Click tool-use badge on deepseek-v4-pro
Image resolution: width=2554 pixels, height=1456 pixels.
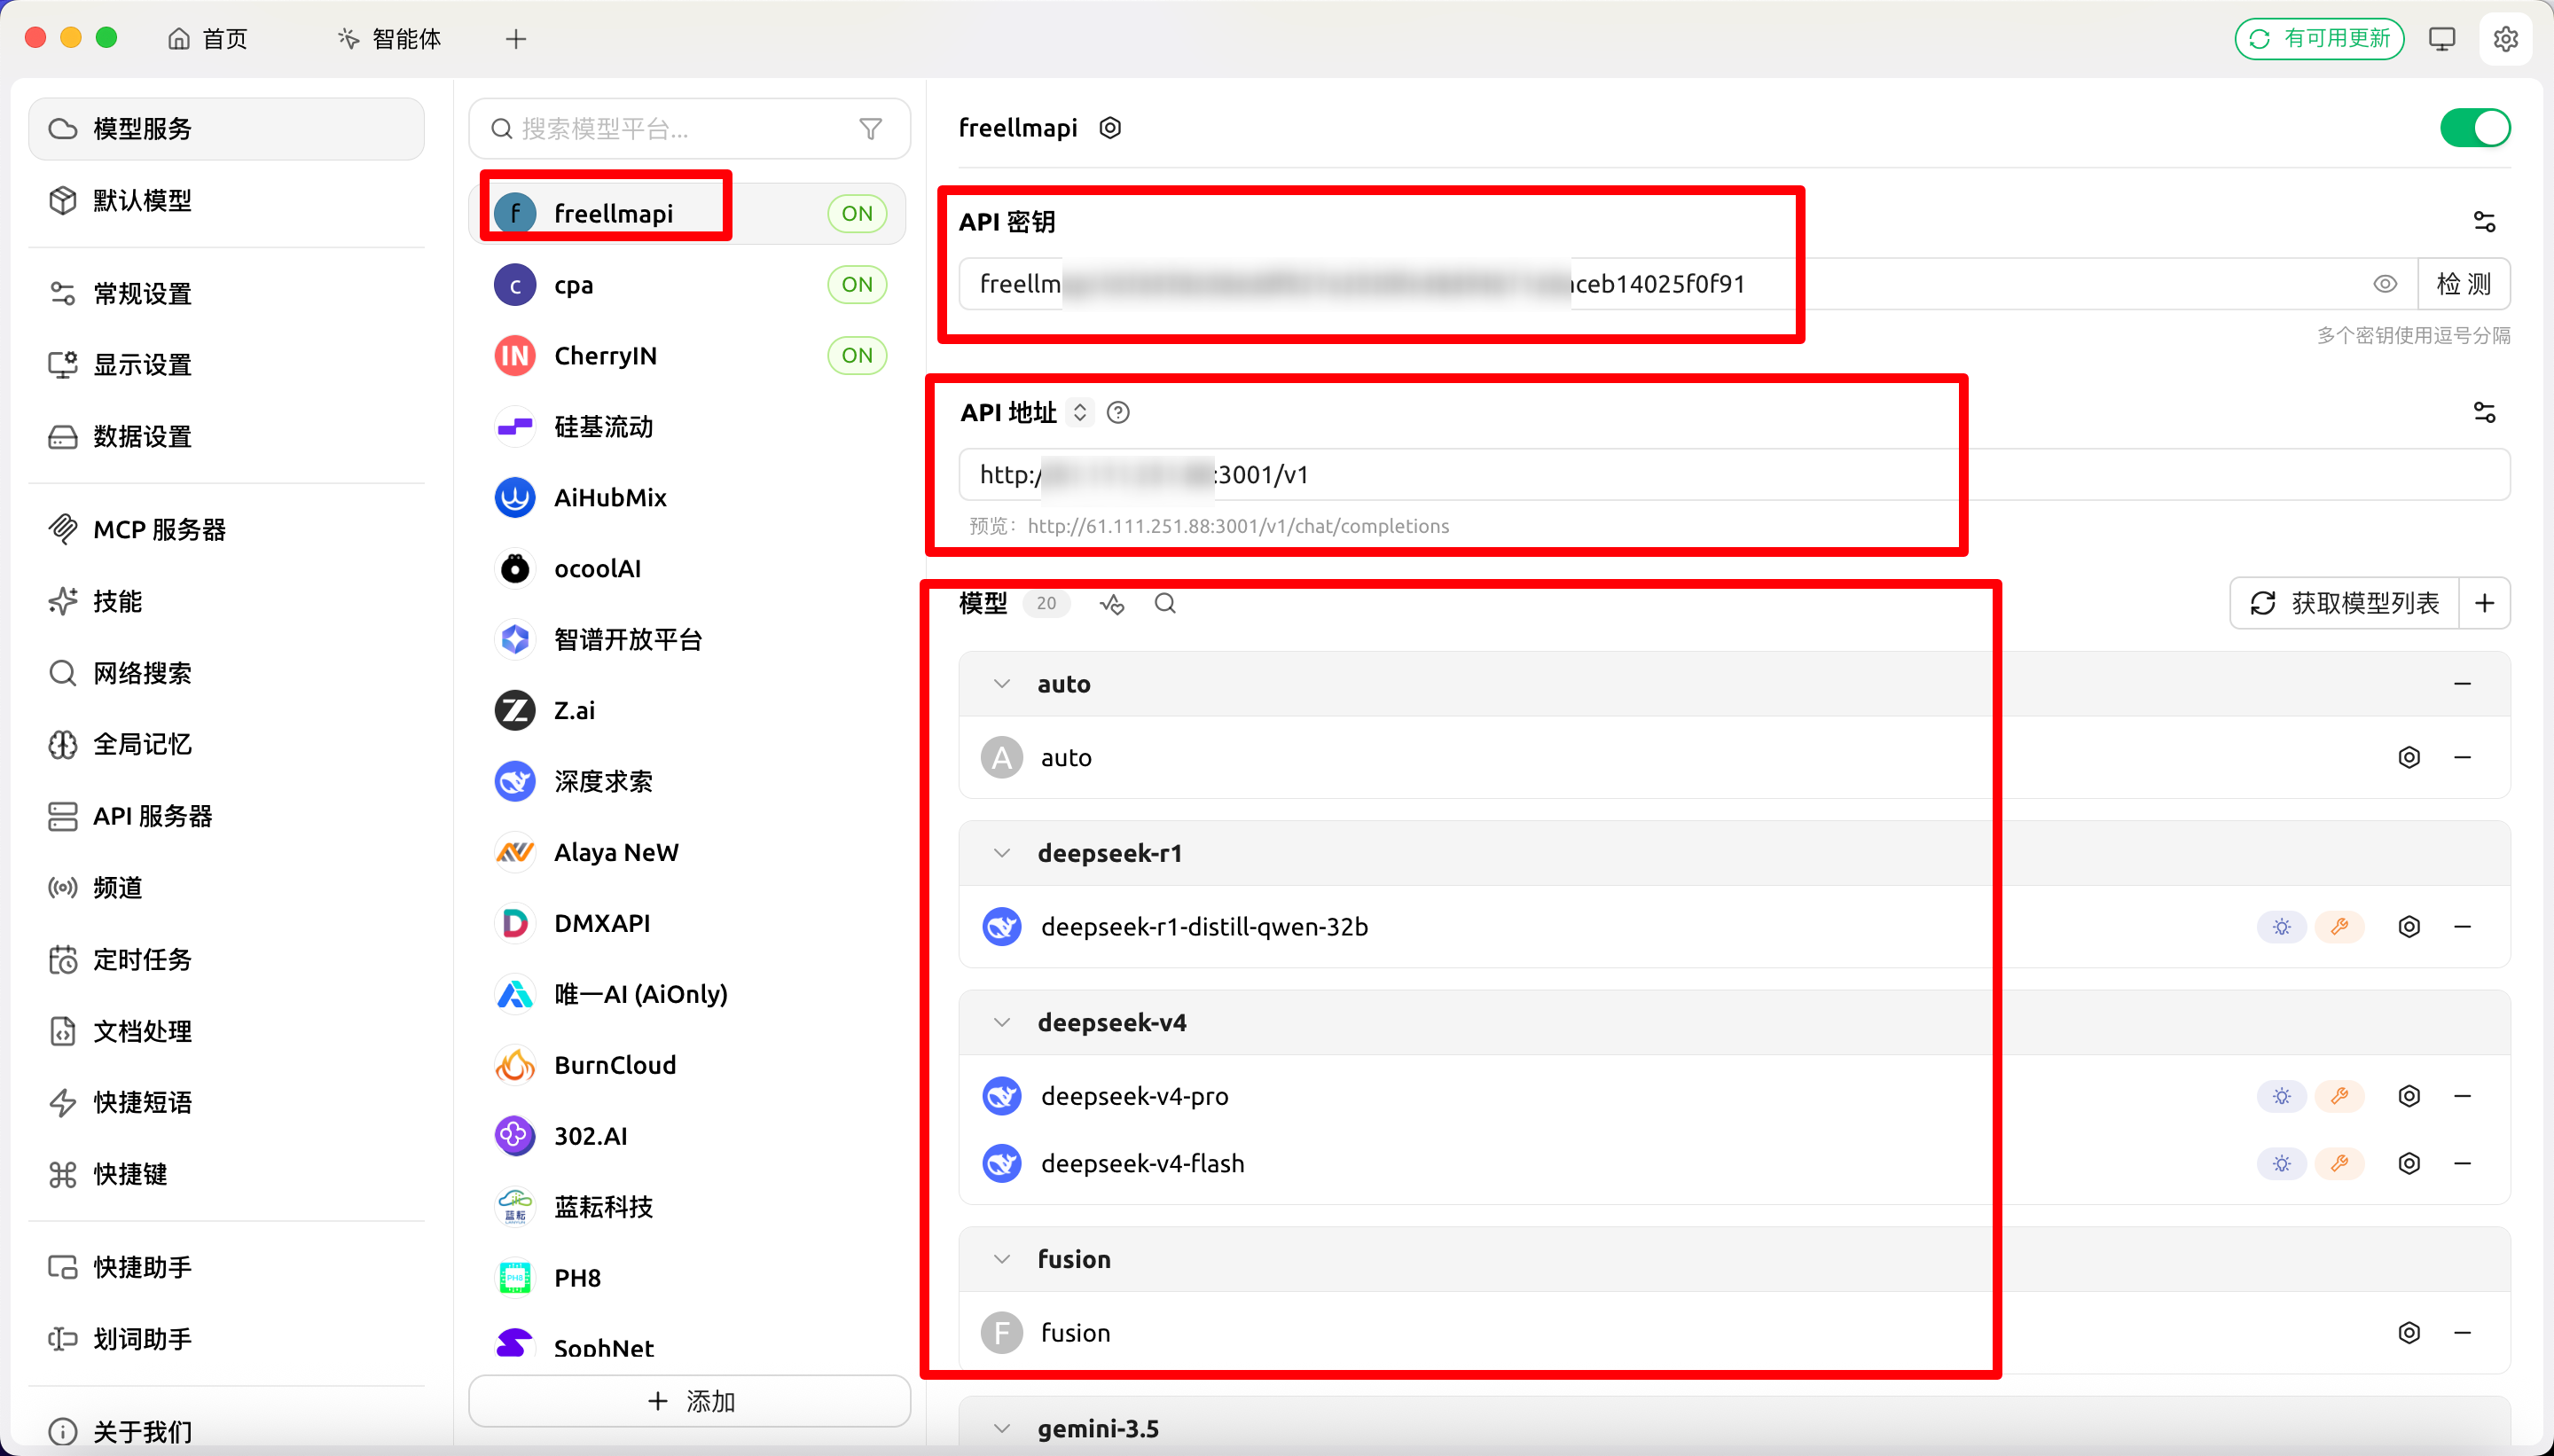click(2339, 1096)
